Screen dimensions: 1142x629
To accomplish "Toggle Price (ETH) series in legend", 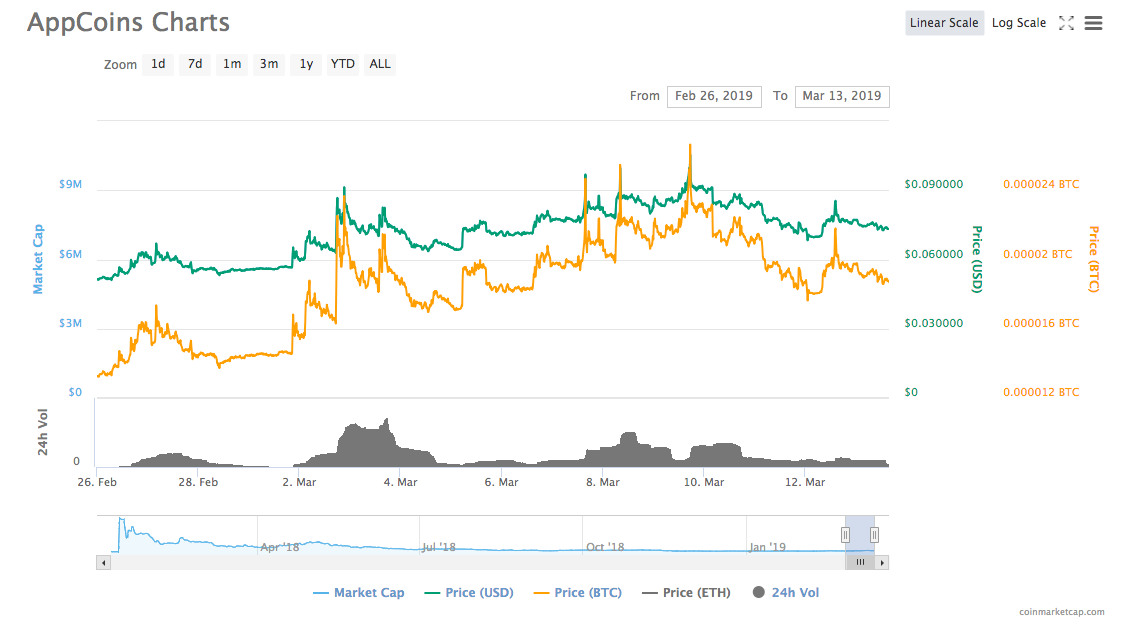I will pyautogui.click(x=686, y=593).
